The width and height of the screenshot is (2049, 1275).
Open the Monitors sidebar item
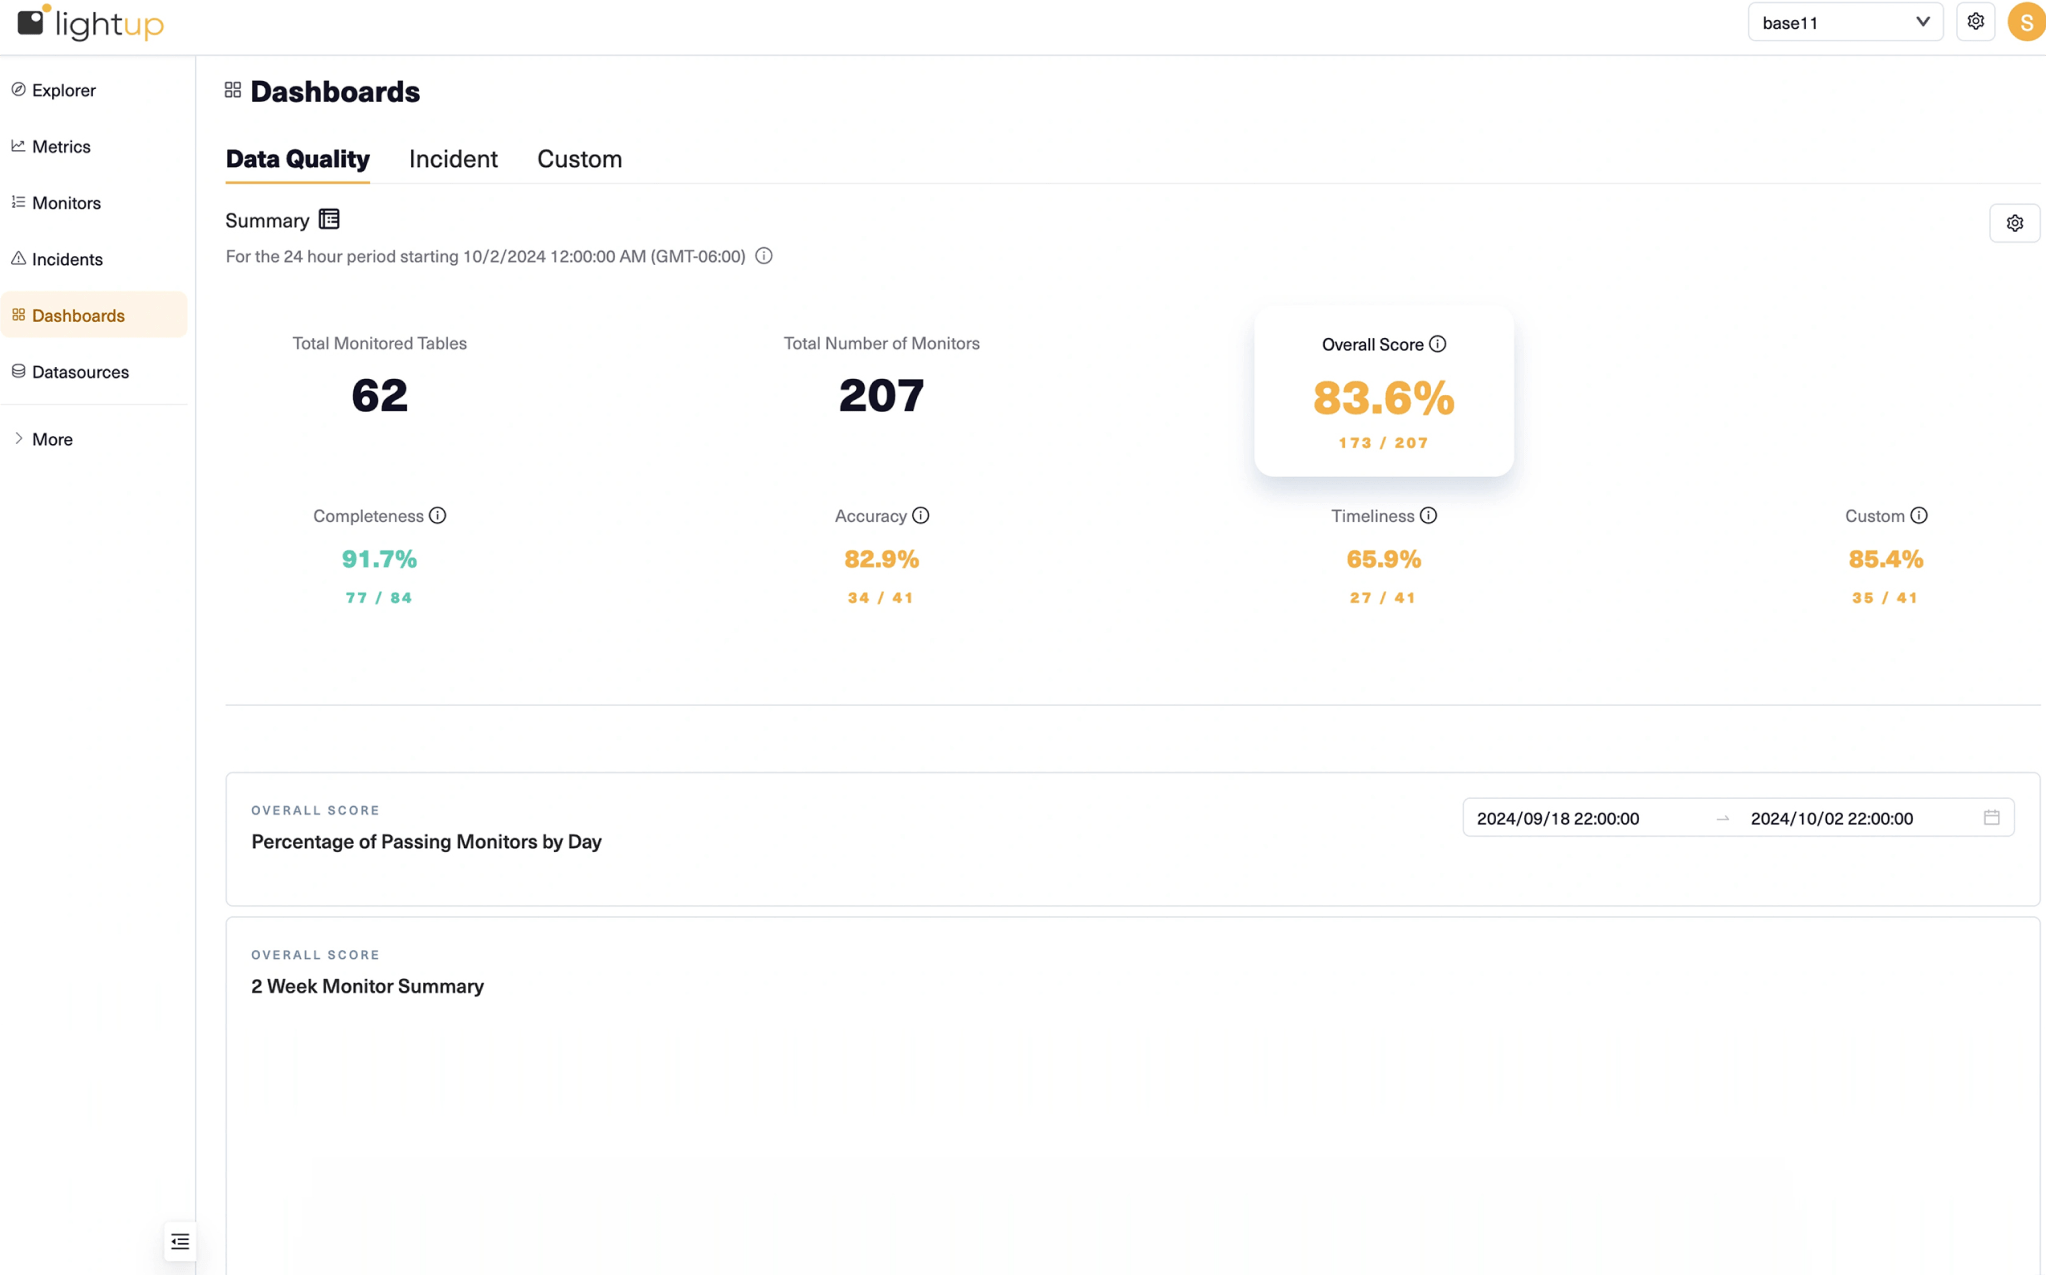66,202
